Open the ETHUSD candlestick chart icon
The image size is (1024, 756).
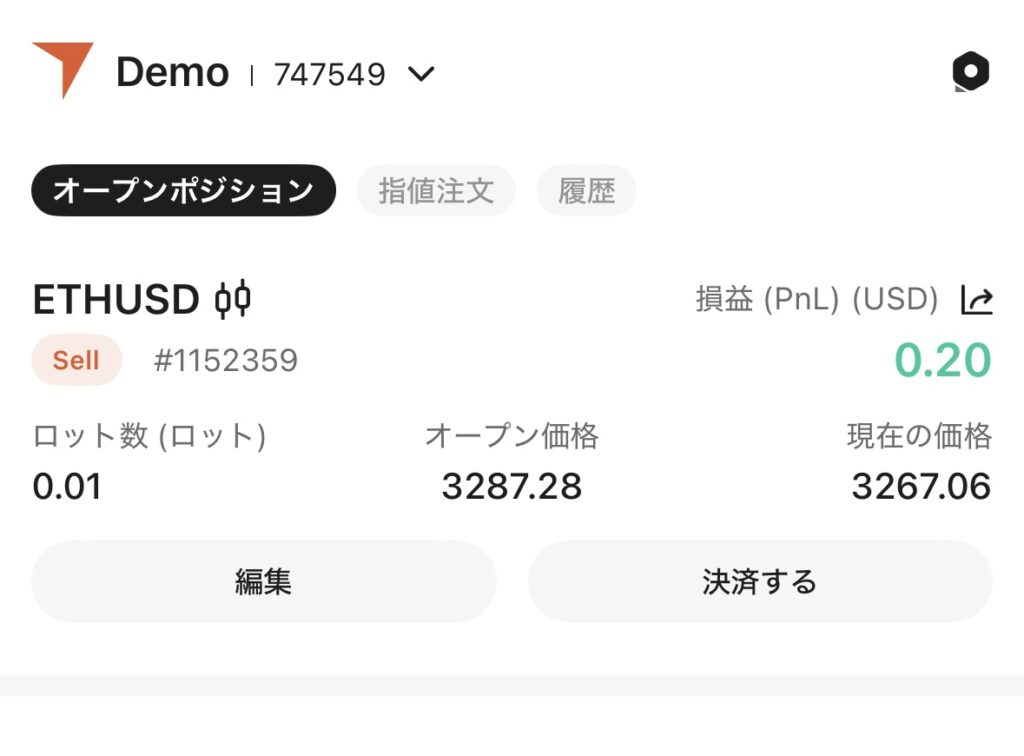coord(233,300)
